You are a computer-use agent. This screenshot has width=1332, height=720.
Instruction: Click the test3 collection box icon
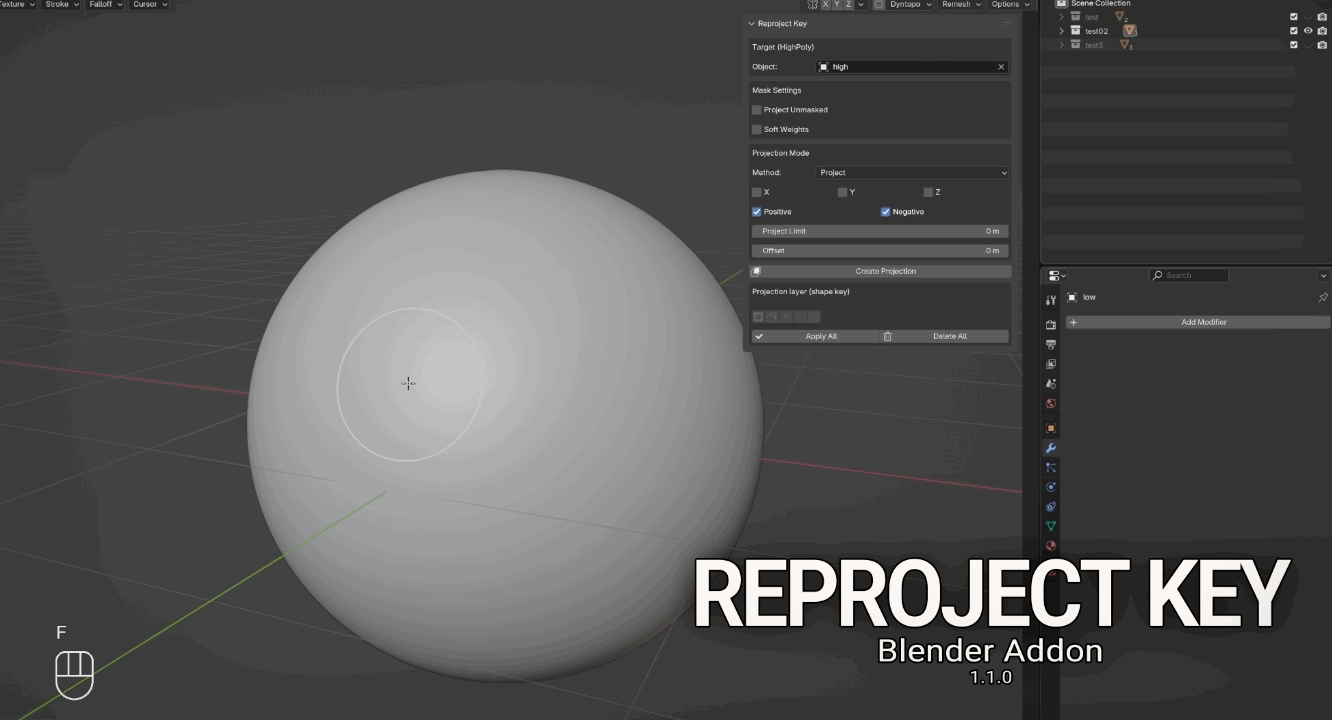coord(1076,45)
